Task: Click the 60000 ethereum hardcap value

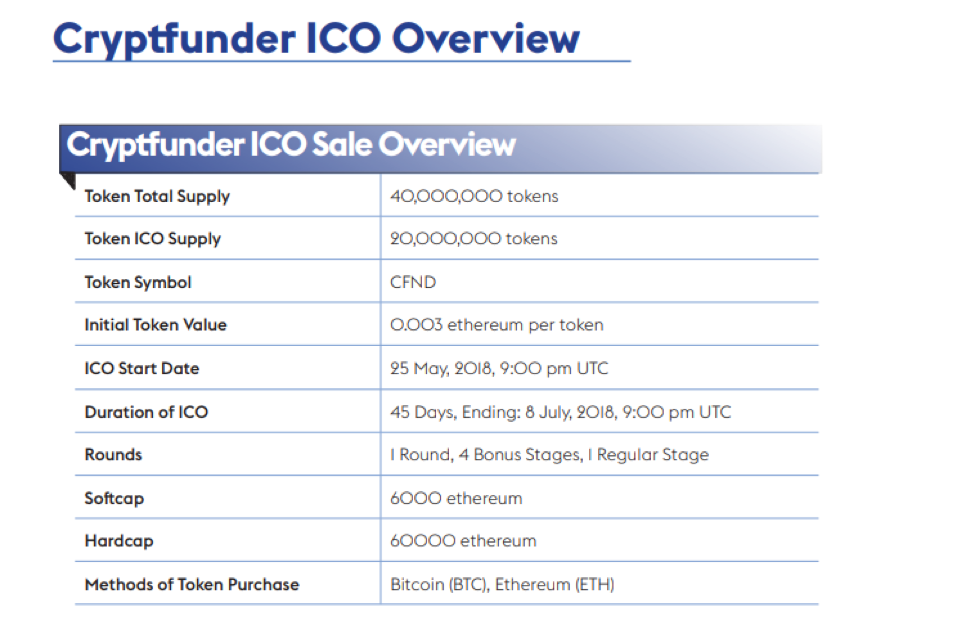Action: [x=463, y=541]
